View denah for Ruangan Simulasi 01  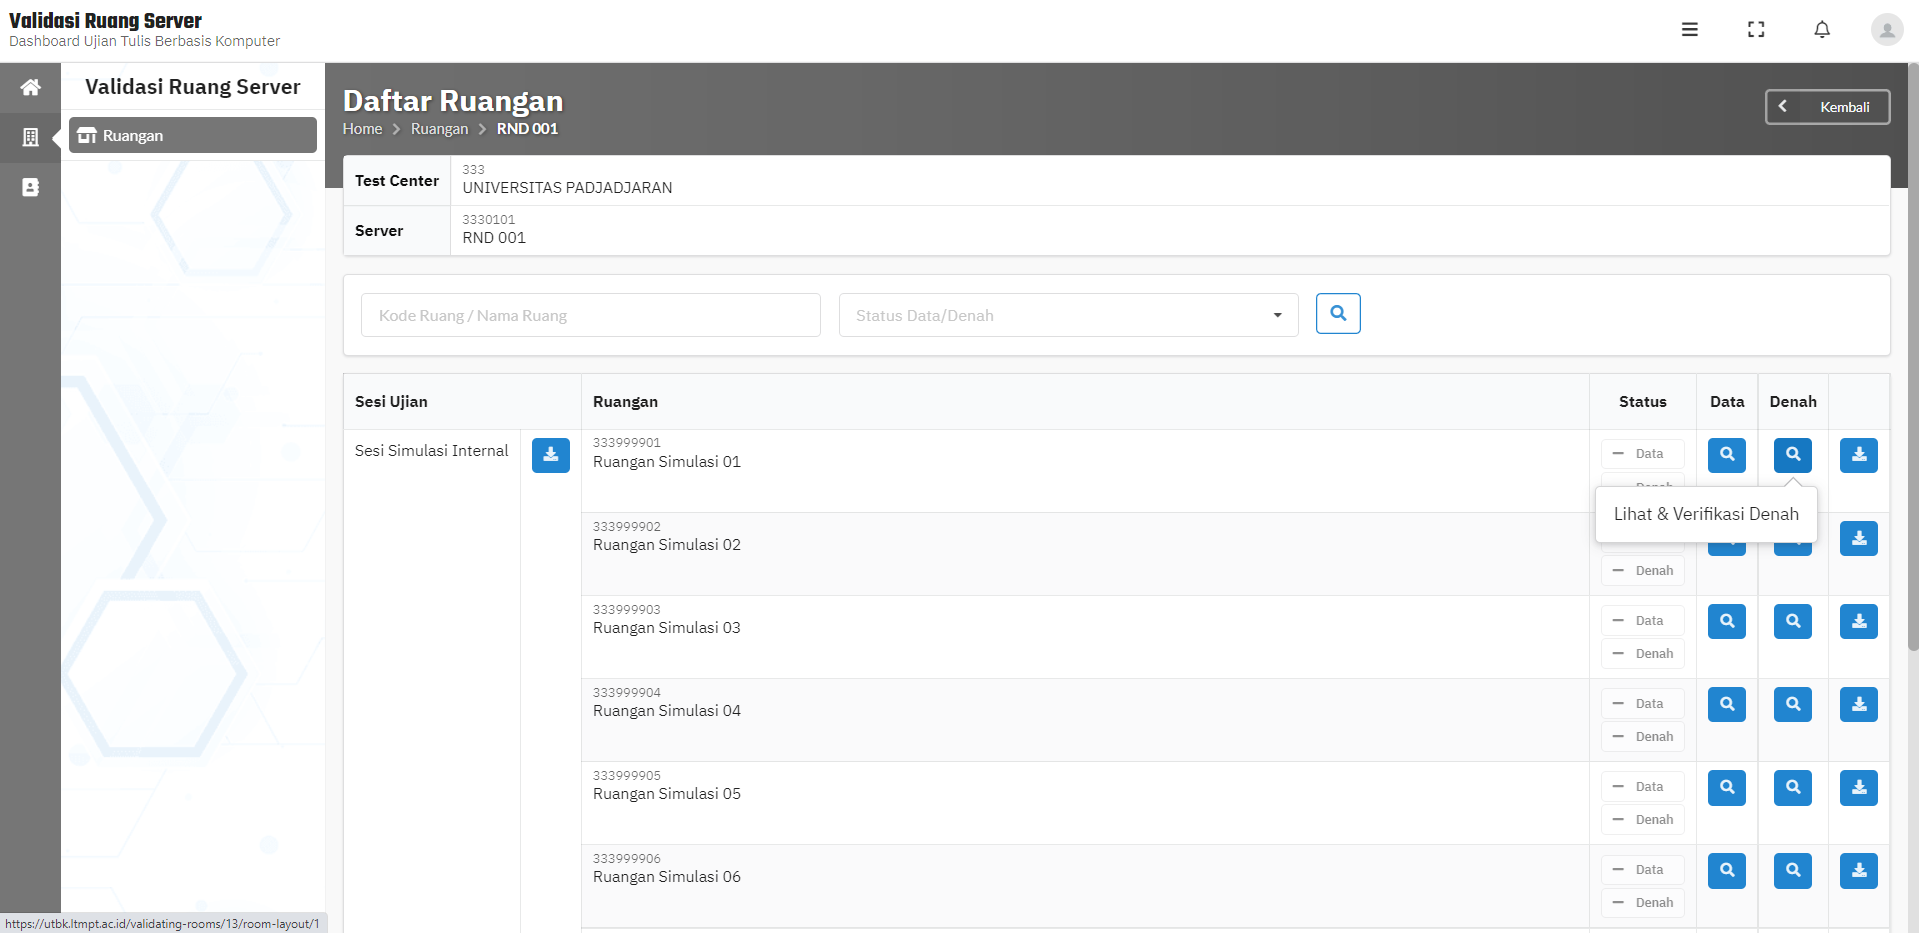point(1793,455)
